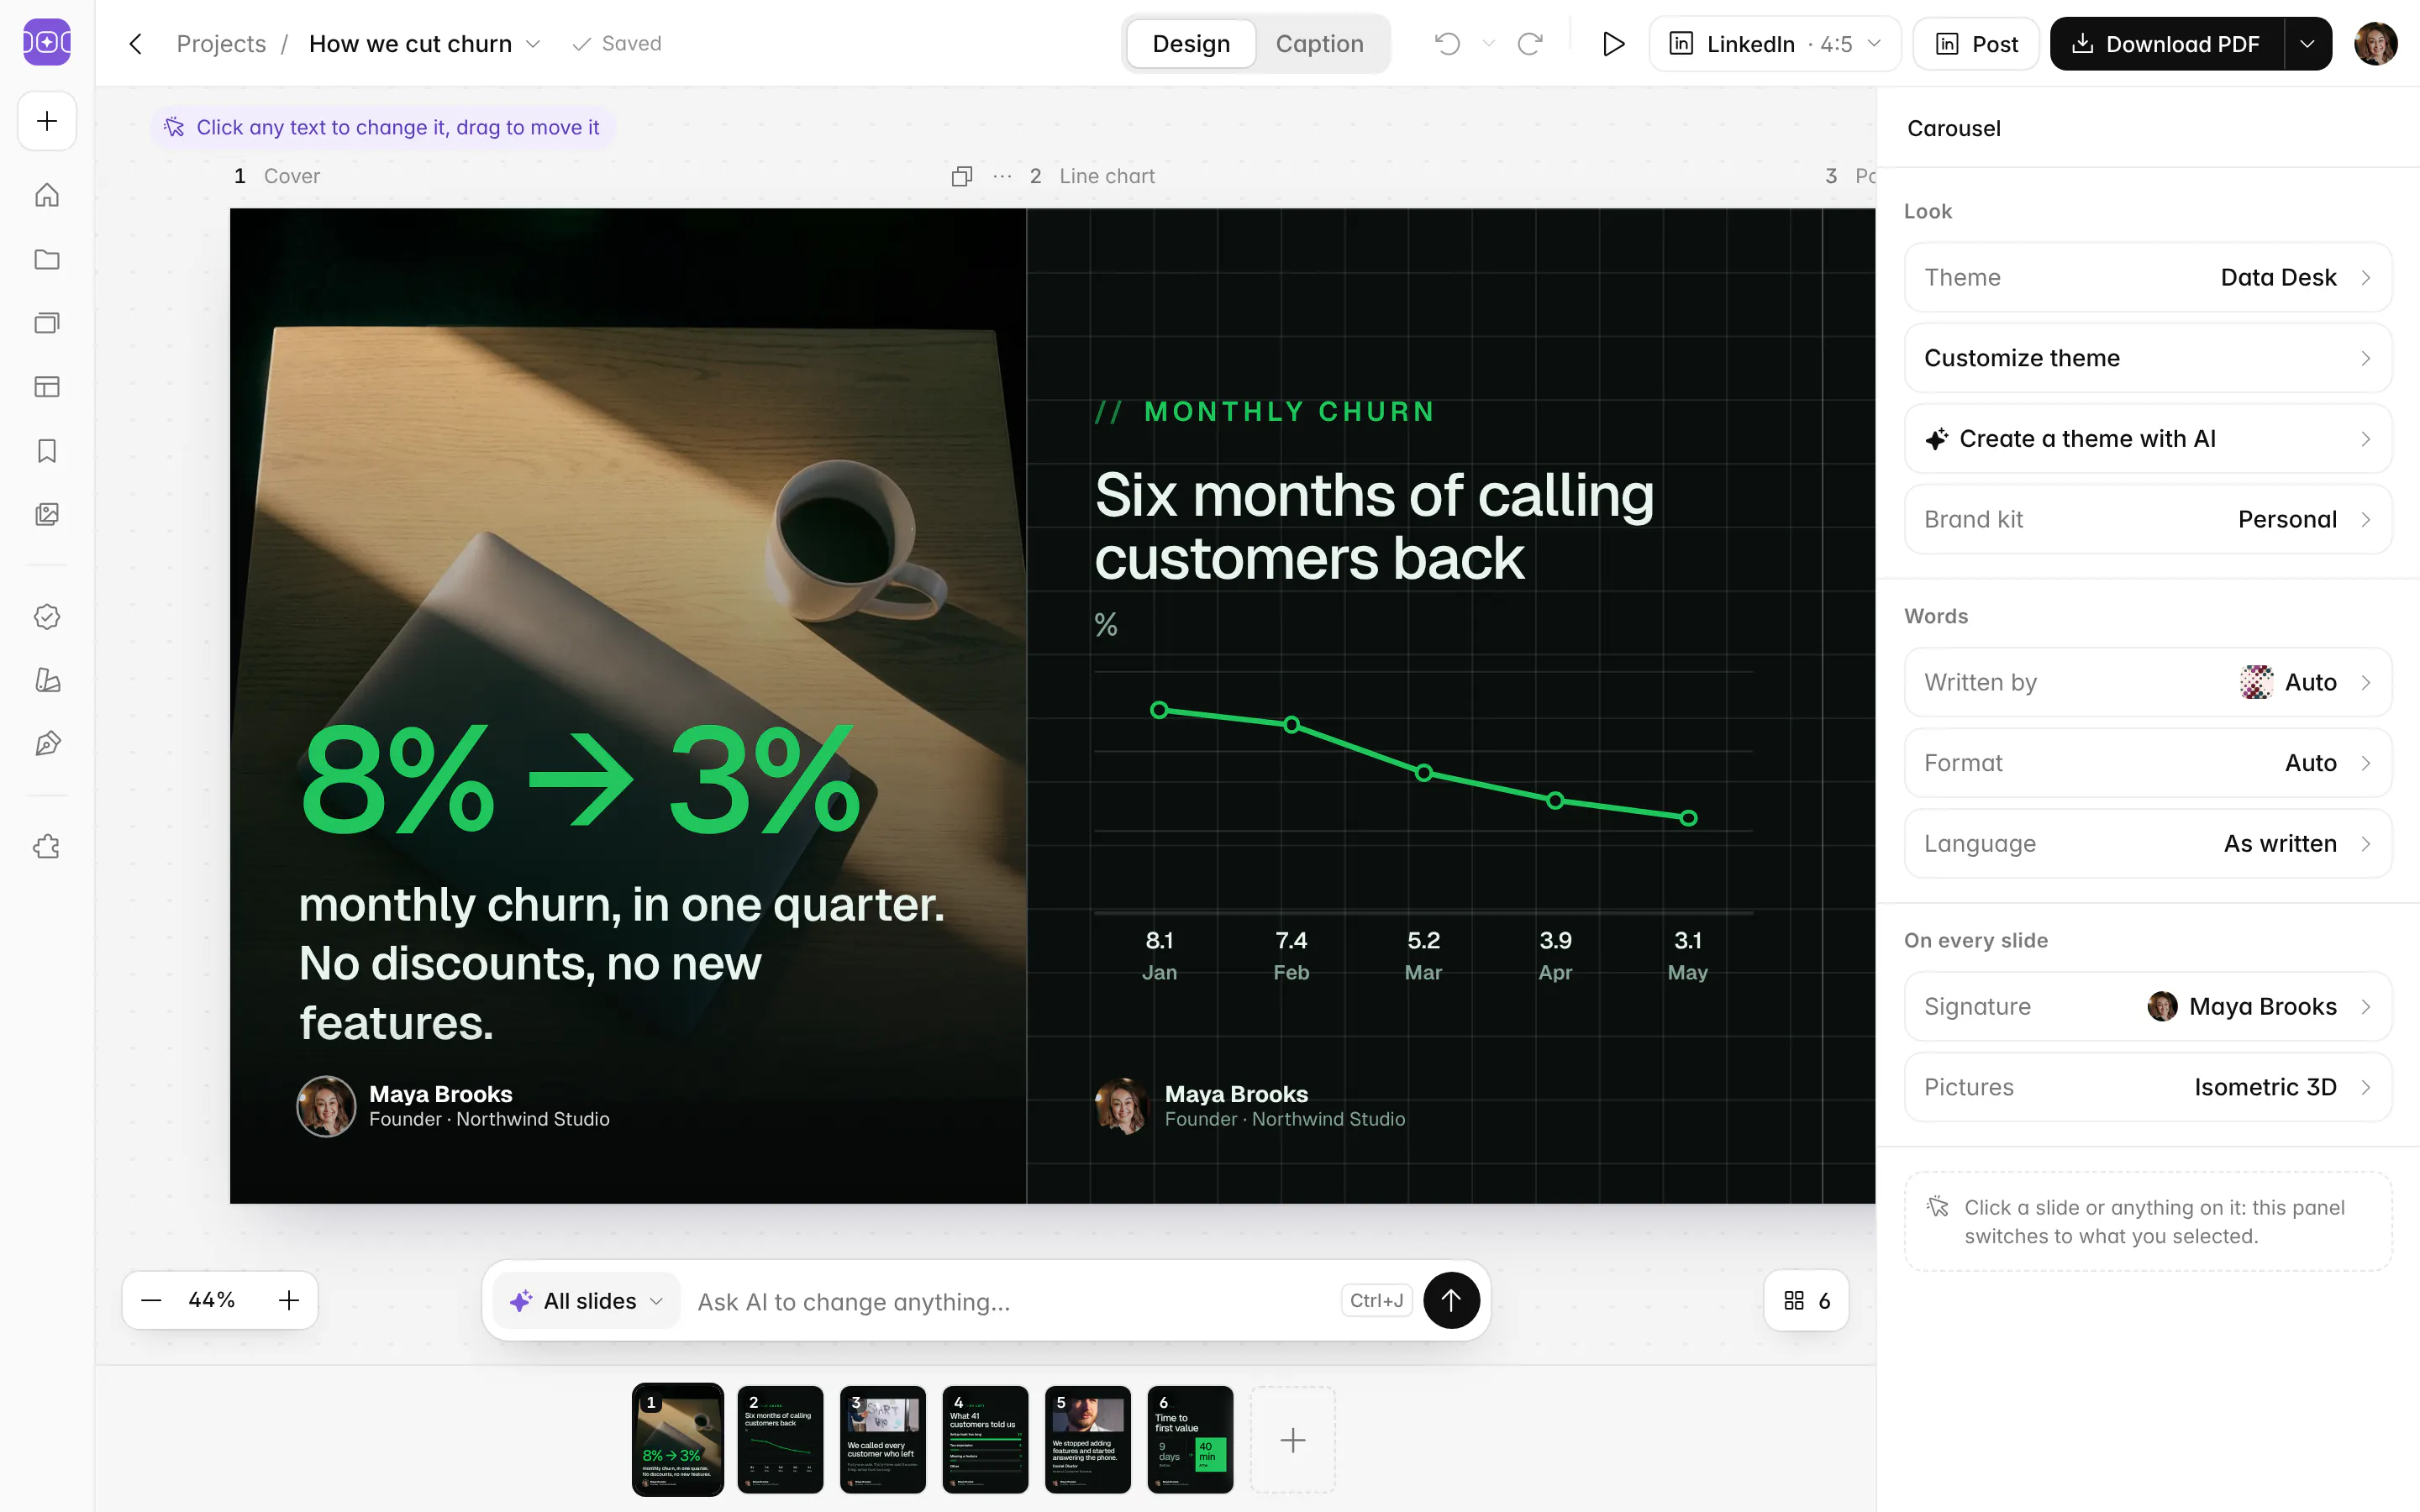Image resolution: width=2420 pixels, height=1512 pixels.
Task: Open the Home icon in sidebar
Action: (47, 195)
